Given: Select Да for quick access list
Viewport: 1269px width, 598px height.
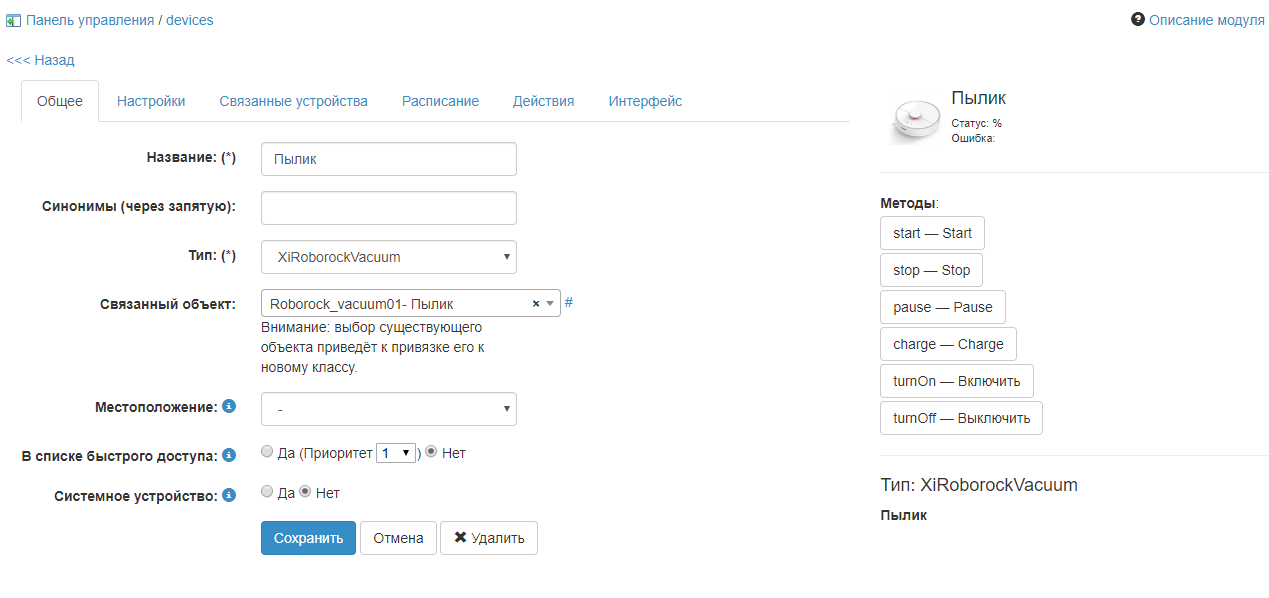Looking at the screenshot, I should click(x=267, y=452).
